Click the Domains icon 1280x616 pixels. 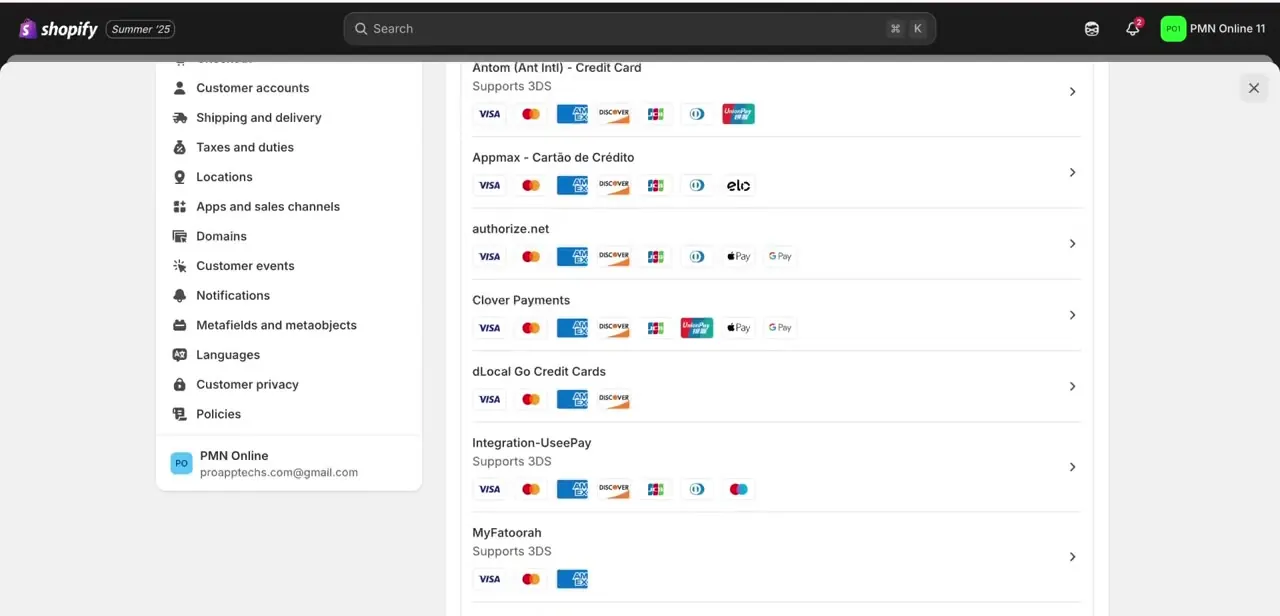coord(180,236)
